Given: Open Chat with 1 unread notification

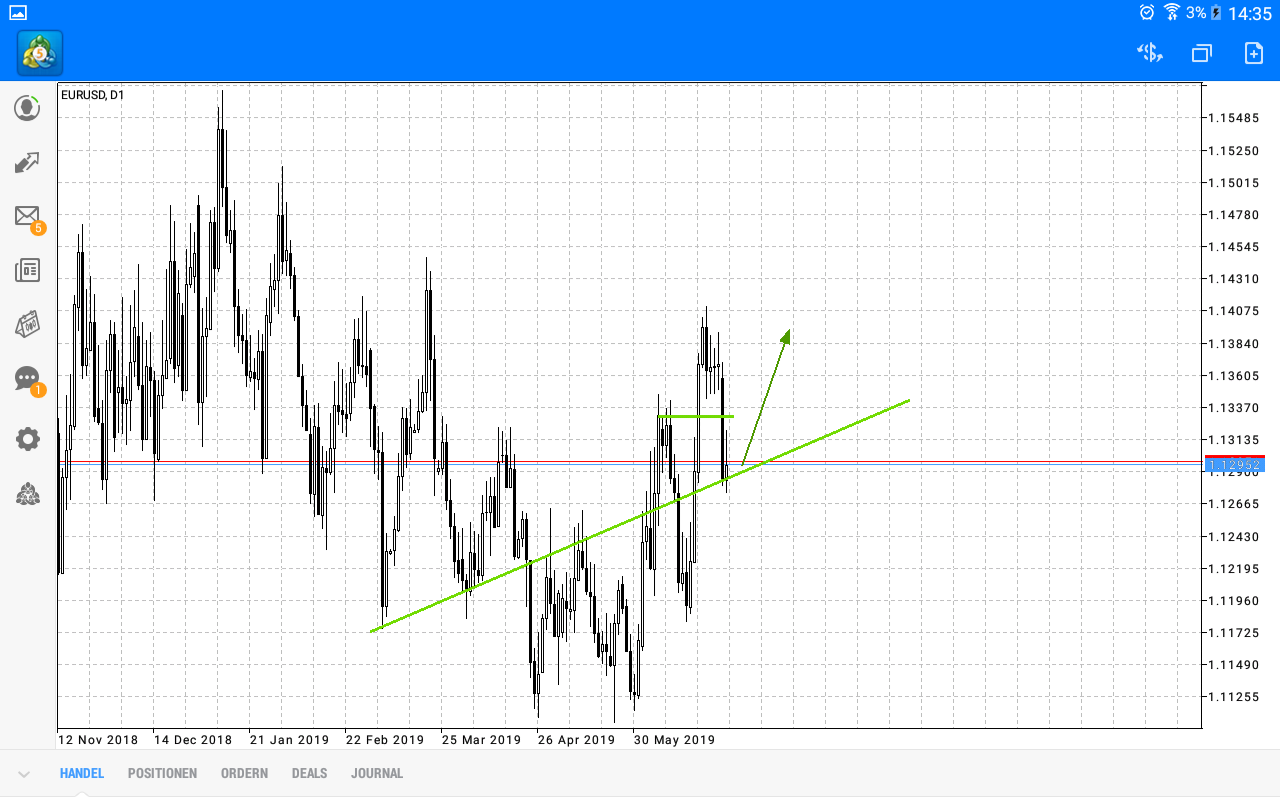Looking at the screenshot, I should coord(27,379).
